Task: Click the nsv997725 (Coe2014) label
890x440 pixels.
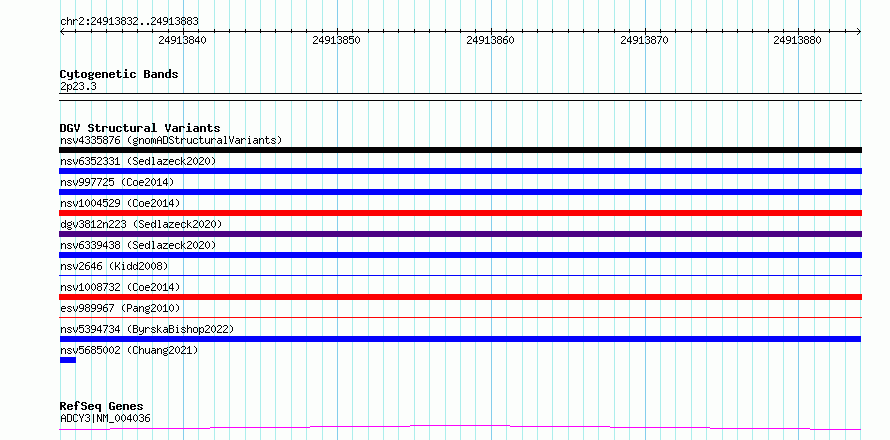Action: pyautogui.click(x=117, y=182)
